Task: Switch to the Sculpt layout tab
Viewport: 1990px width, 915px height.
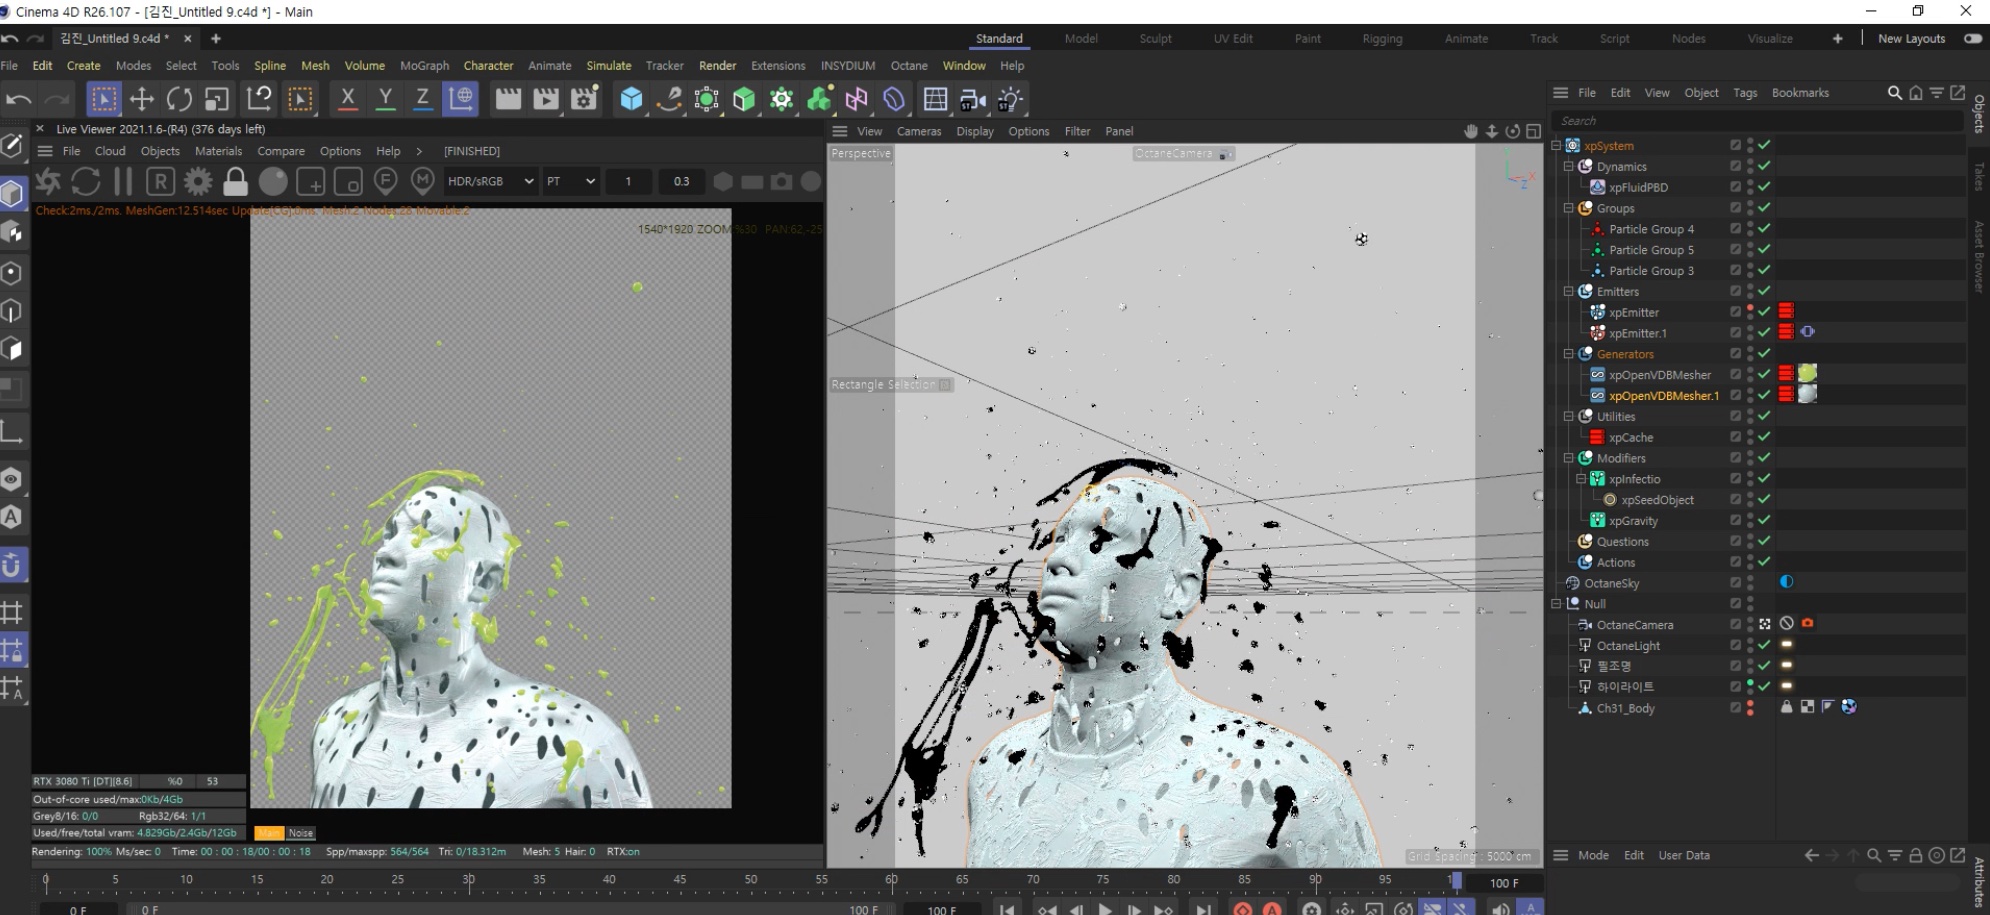Action: tap(1155, 38)
